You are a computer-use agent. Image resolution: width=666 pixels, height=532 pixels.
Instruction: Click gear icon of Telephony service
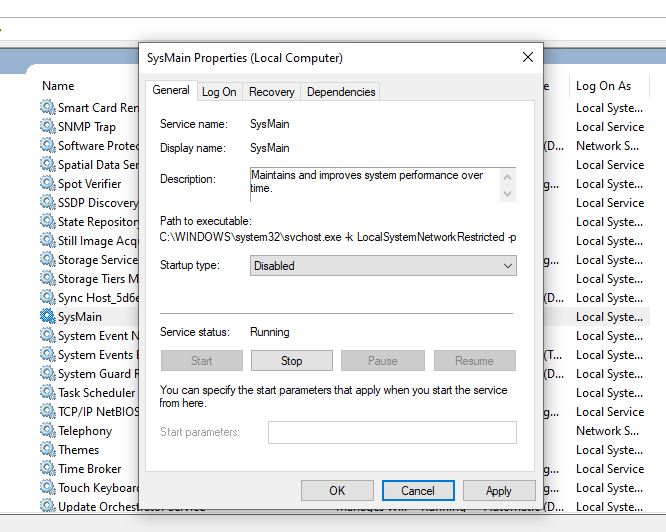click(48, 431)
